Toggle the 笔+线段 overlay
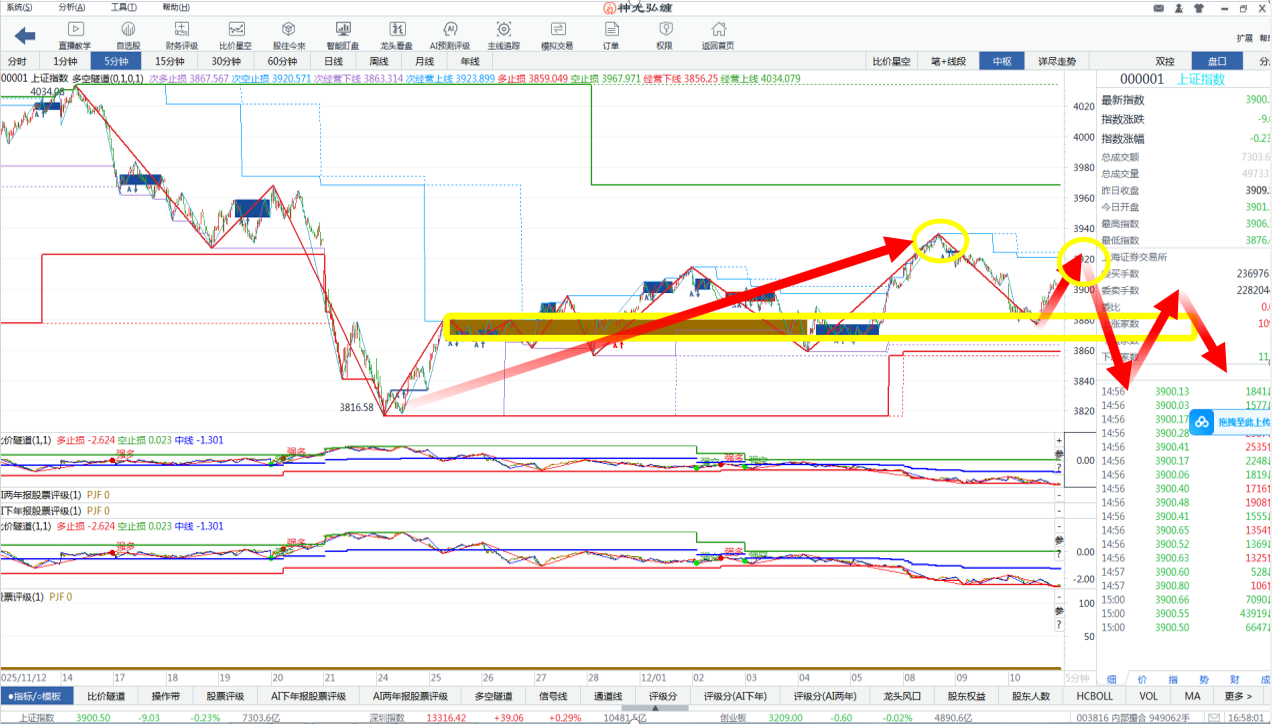Viewport: 1272px width, 724px height. pos(948,61)
